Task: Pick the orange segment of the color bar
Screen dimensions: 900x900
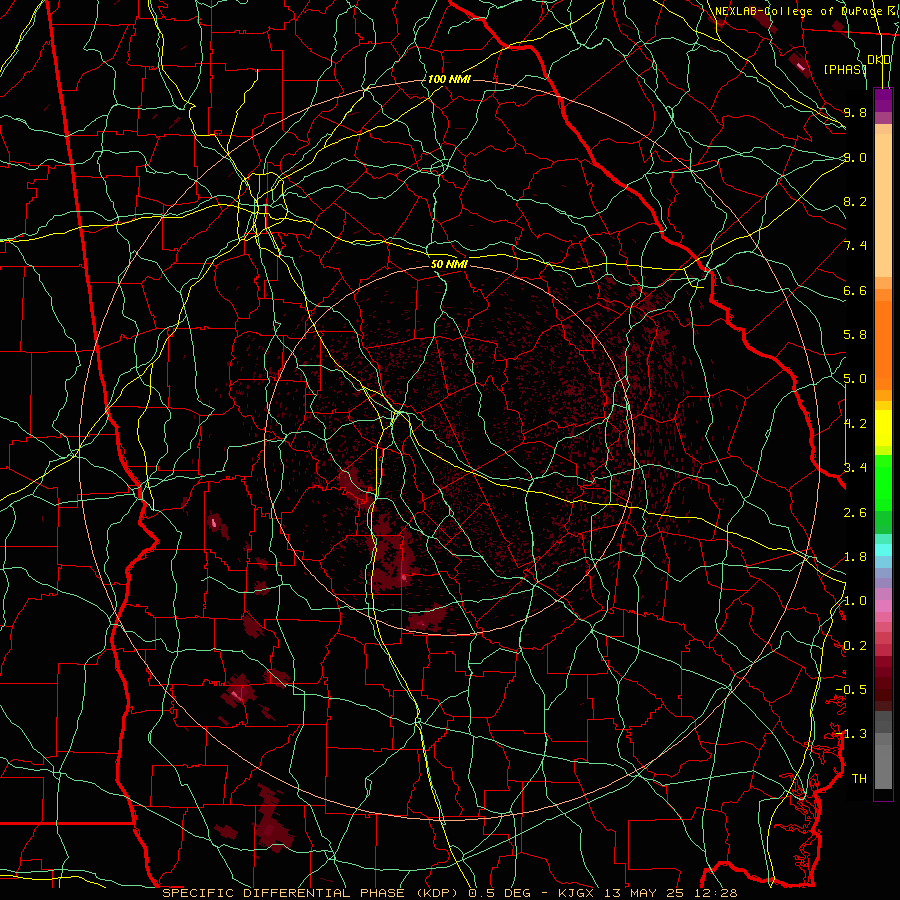Action: pos(883,344)
